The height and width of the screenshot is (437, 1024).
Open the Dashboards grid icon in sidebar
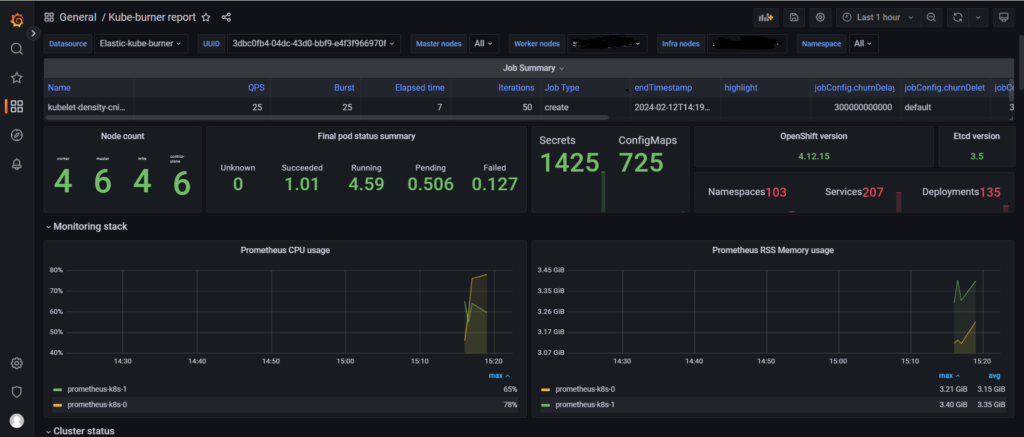[17, 106]
